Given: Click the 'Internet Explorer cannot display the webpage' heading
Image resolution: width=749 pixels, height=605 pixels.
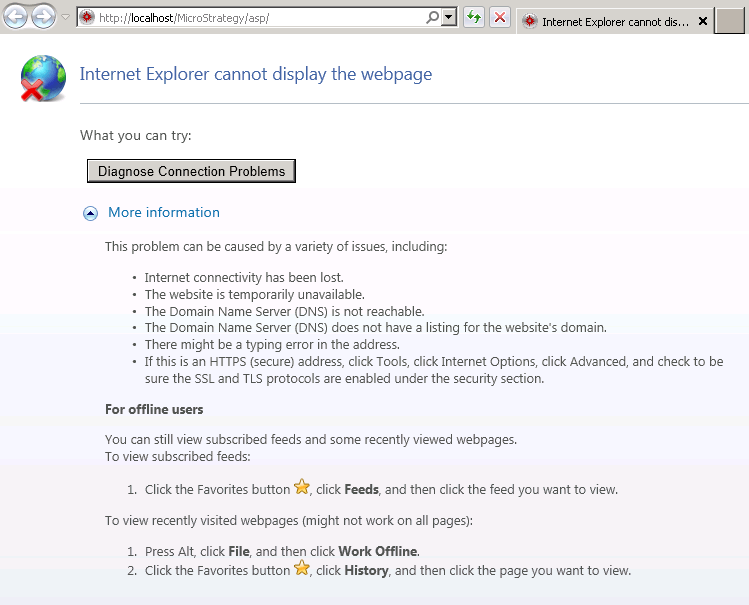Looking at the screenshot, I should [255, 74].
